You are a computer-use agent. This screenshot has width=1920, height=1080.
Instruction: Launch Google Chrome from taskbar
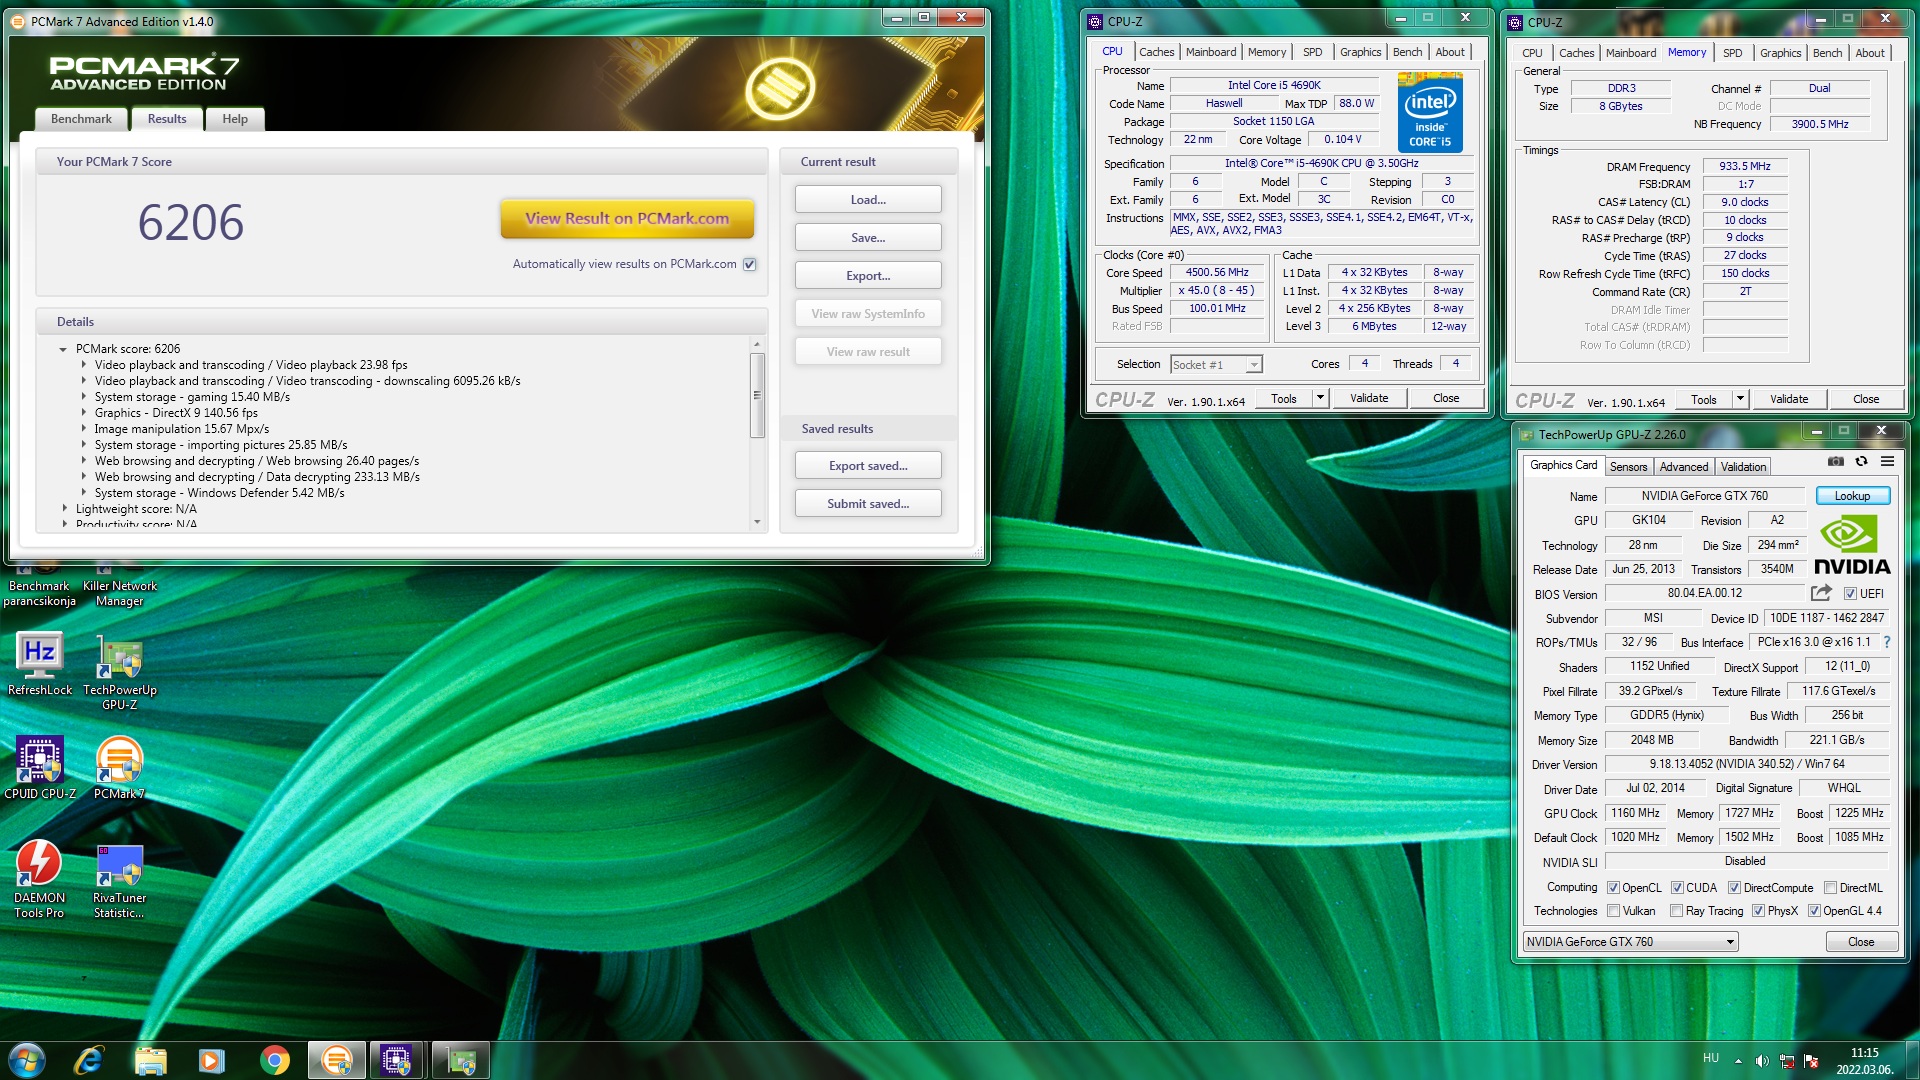click(x=274, y=1060)
